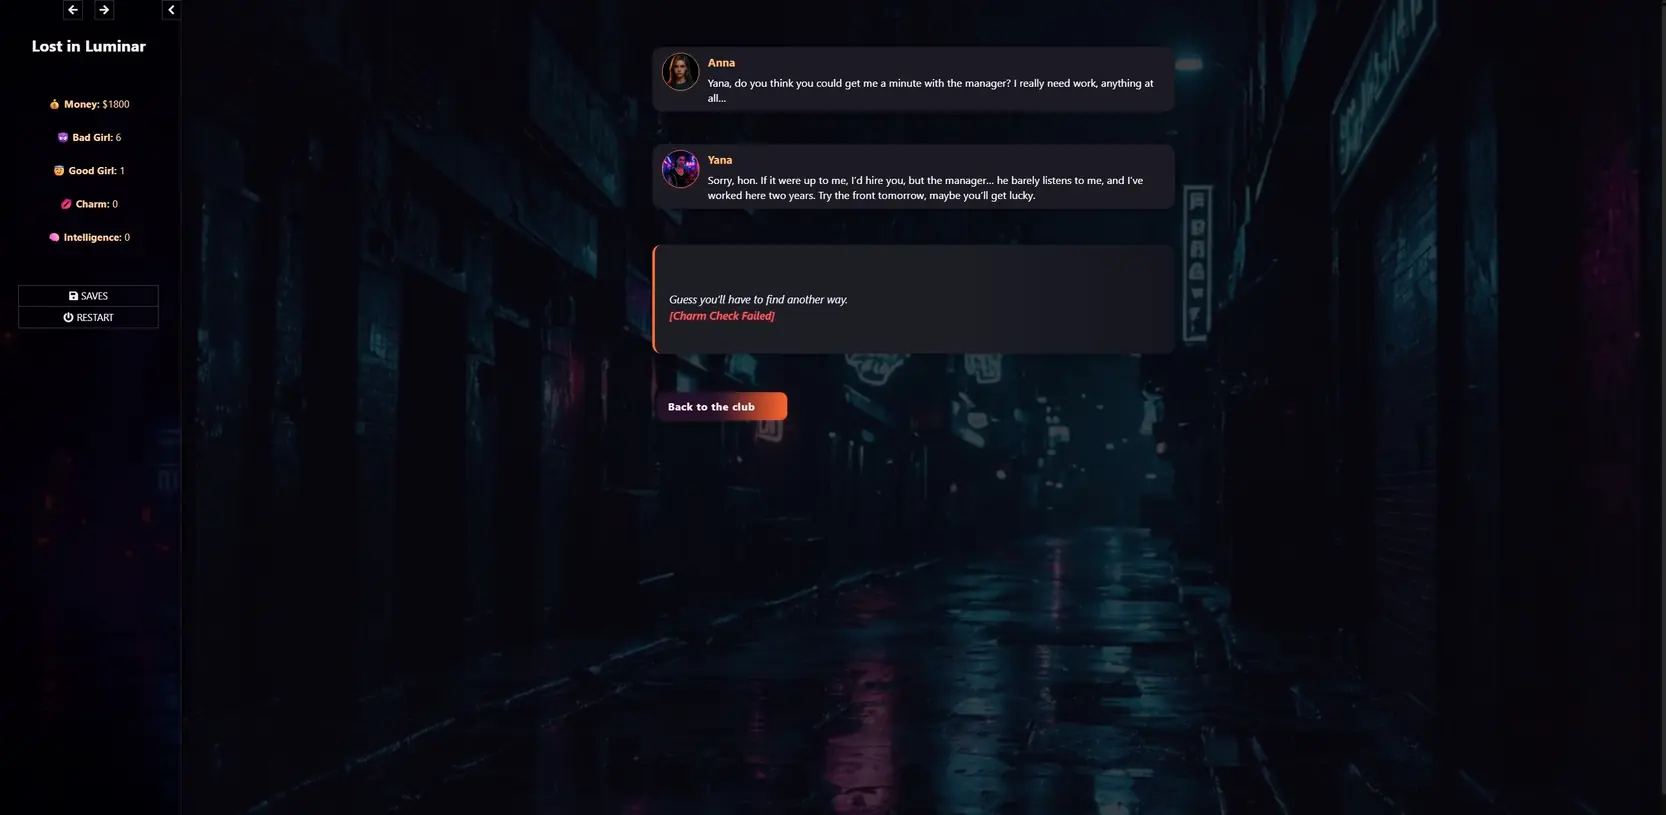Screen dimensions: 1666x815
Task: Click Yana's avatar portrait
Action: (680, 169)
